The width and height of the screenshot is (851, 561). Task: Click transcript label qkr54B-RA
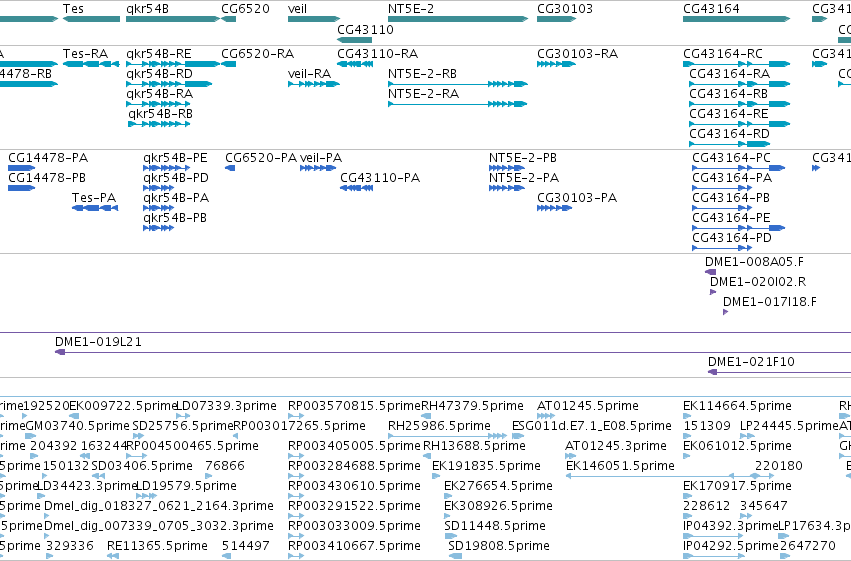point(159,94)
